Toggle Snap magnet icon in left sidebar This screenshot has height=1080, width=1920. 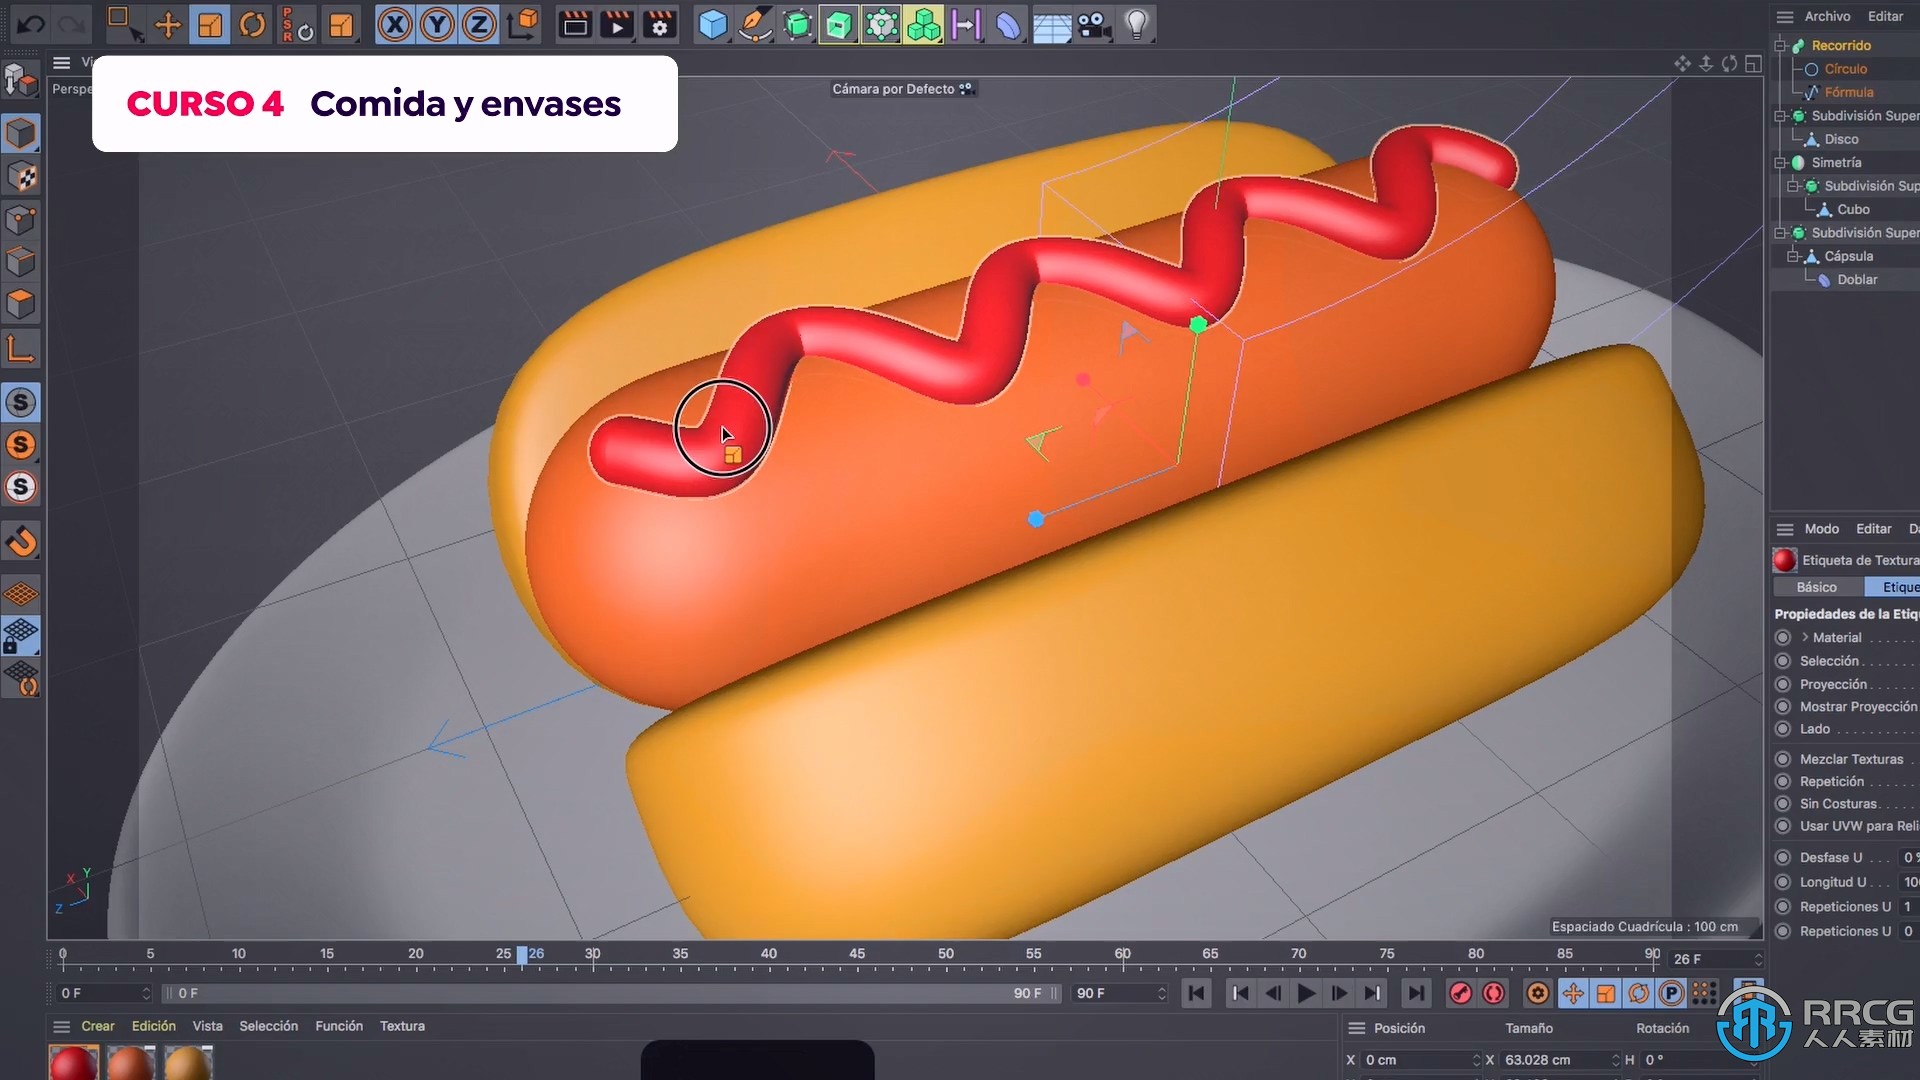click(x=21, y=541)
